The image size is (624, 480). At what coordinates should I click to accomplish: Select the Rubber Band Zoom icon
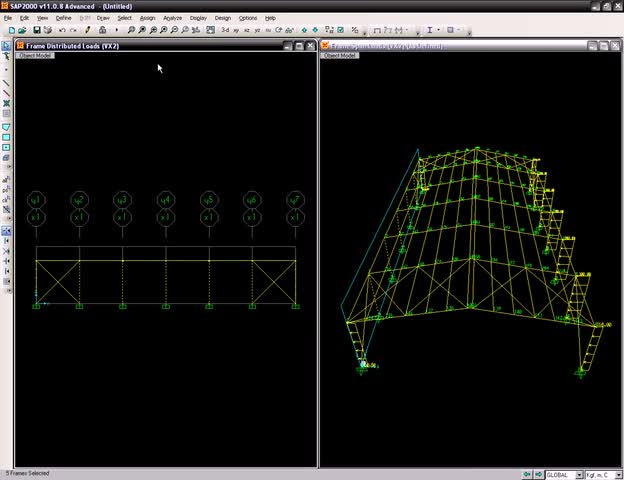click(x=131, y=30)
